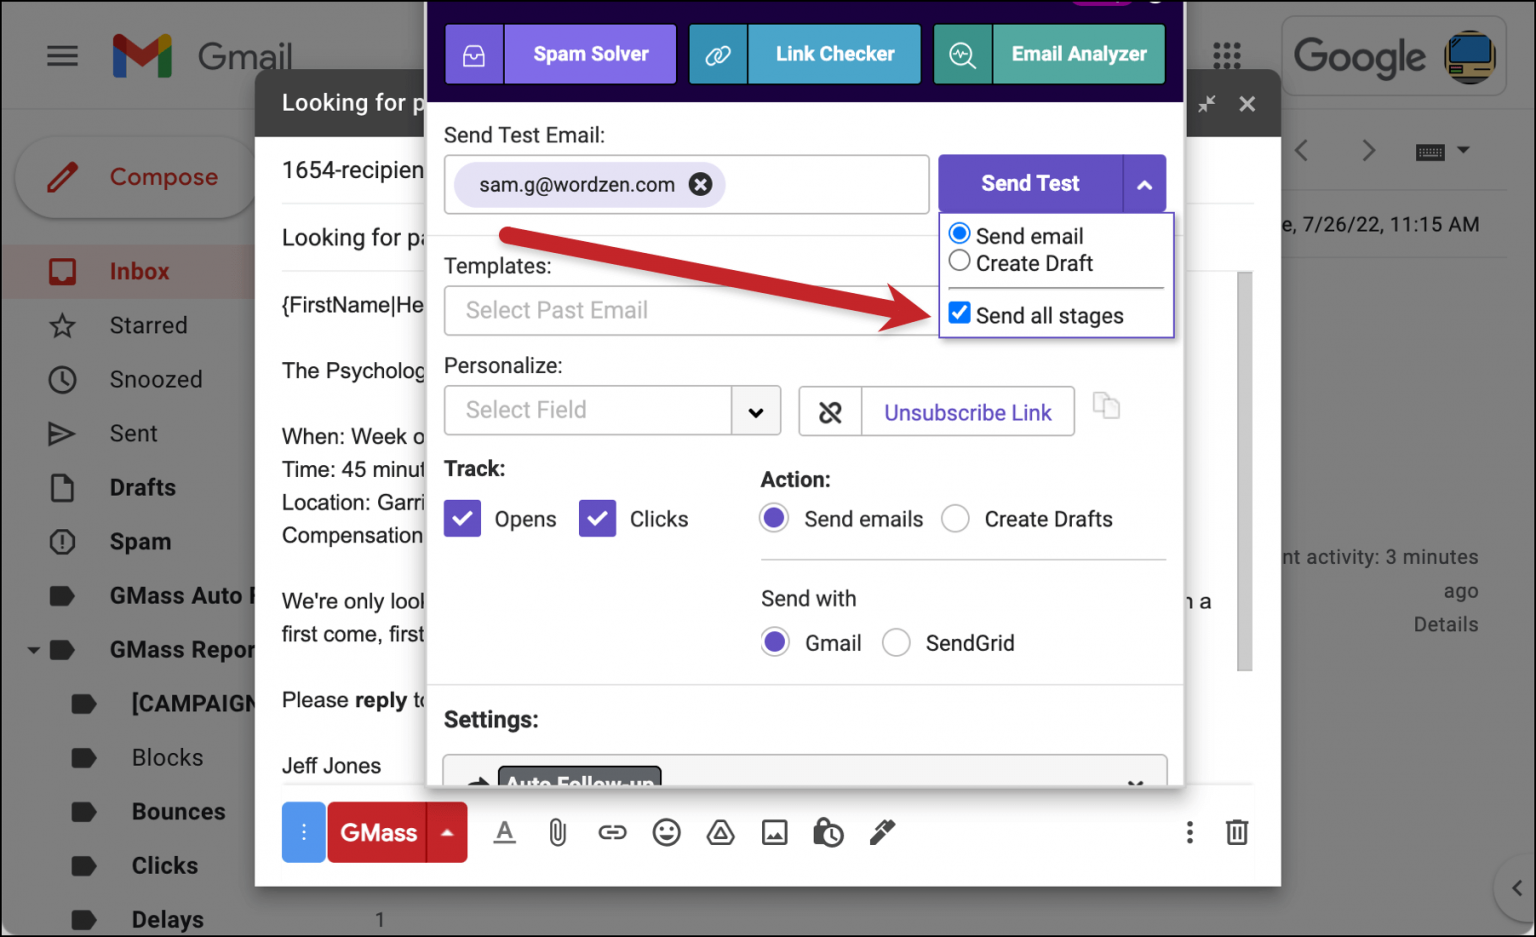This screenshot has width=1536, height=937.
Task: Attach a file with the paperclip icon
Action: 558,832
